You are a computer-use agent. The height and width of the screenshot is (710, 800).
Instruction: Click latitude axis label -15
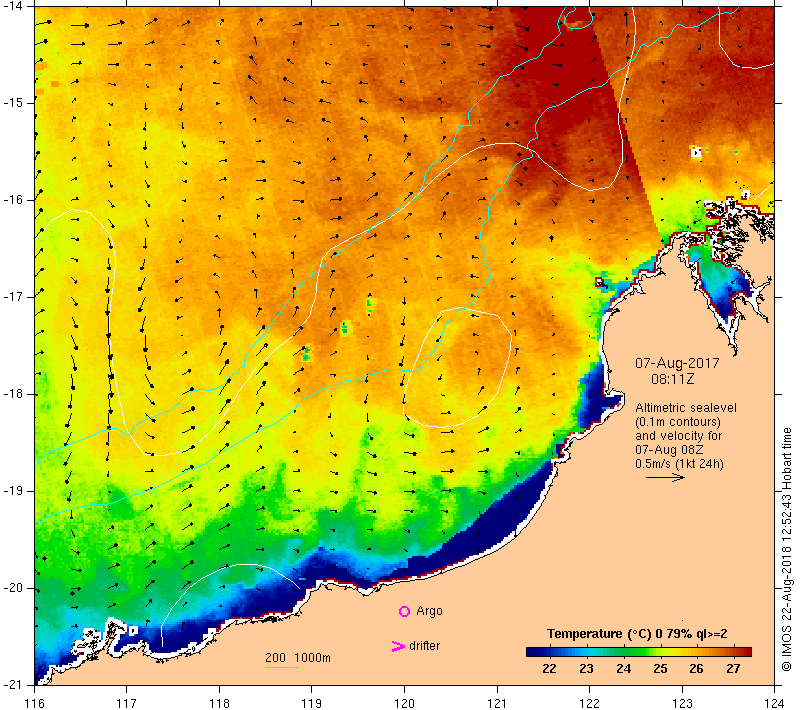pos(13,103)
